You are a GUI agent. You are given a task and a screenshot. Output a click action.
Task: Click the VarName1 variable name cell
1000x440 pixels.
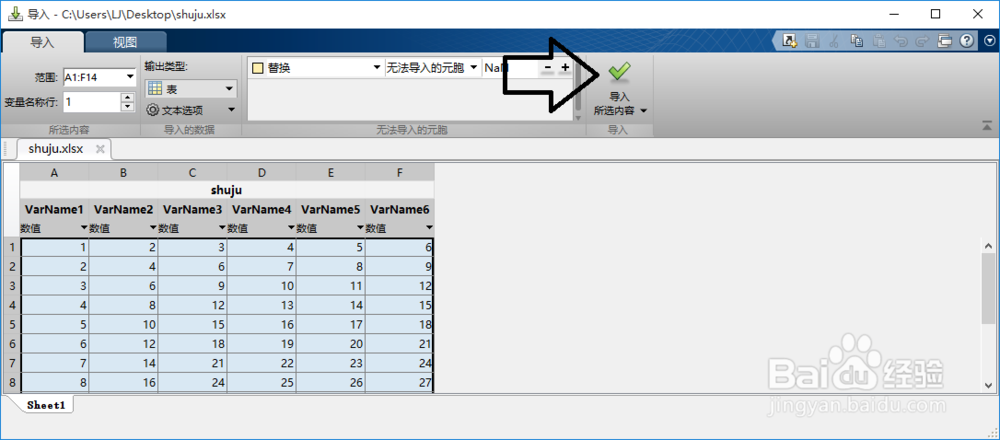[x=54, y=210]
